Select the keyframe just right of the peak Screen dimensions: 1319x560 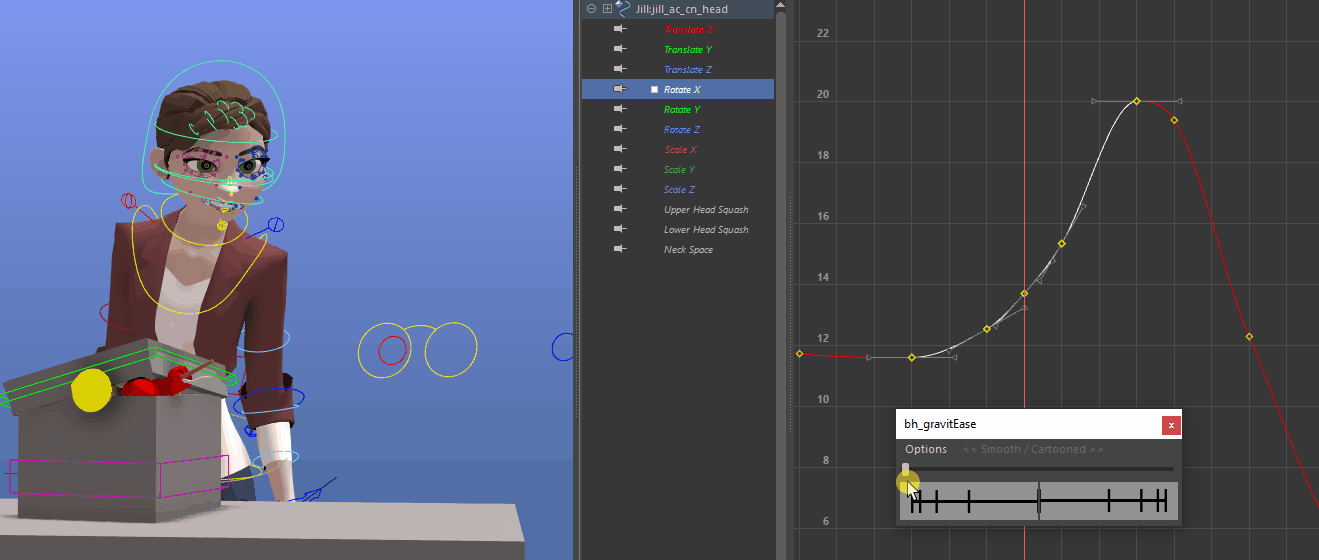[1174, 120]
